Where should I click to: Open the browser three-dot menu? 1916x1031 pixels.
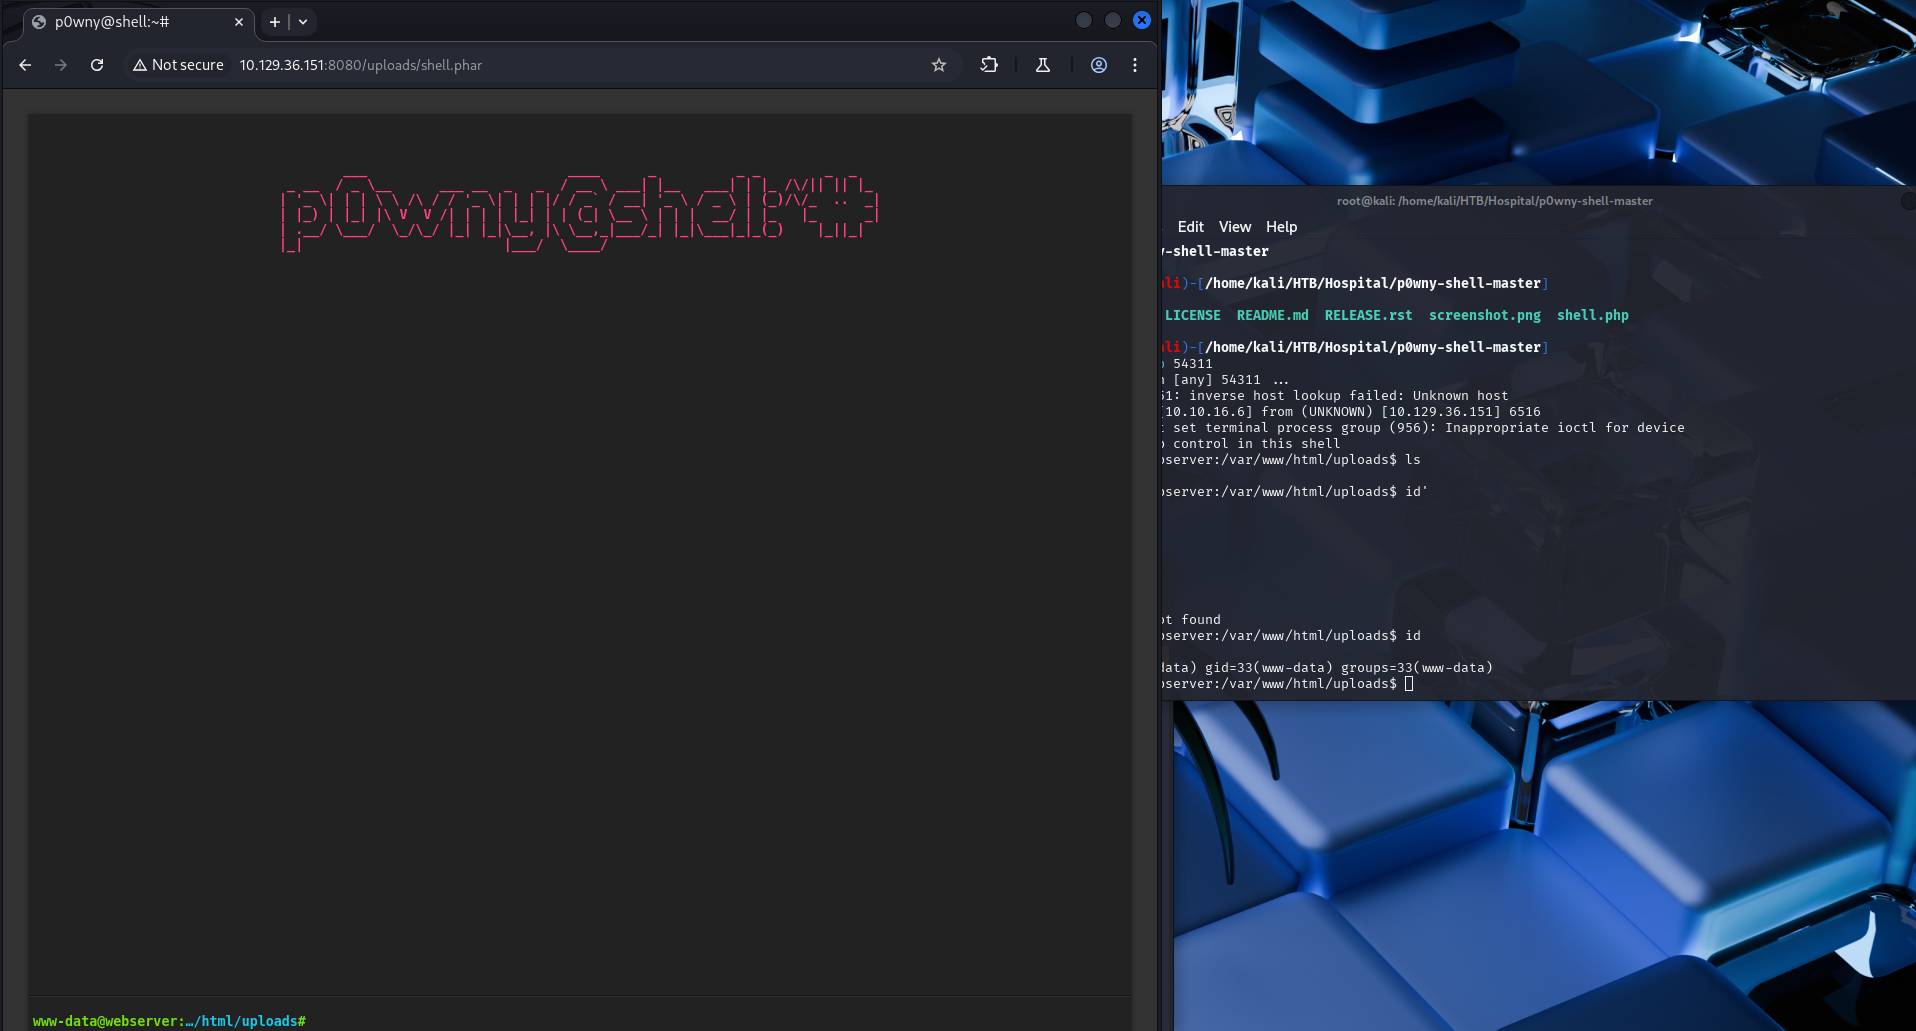1135,65
